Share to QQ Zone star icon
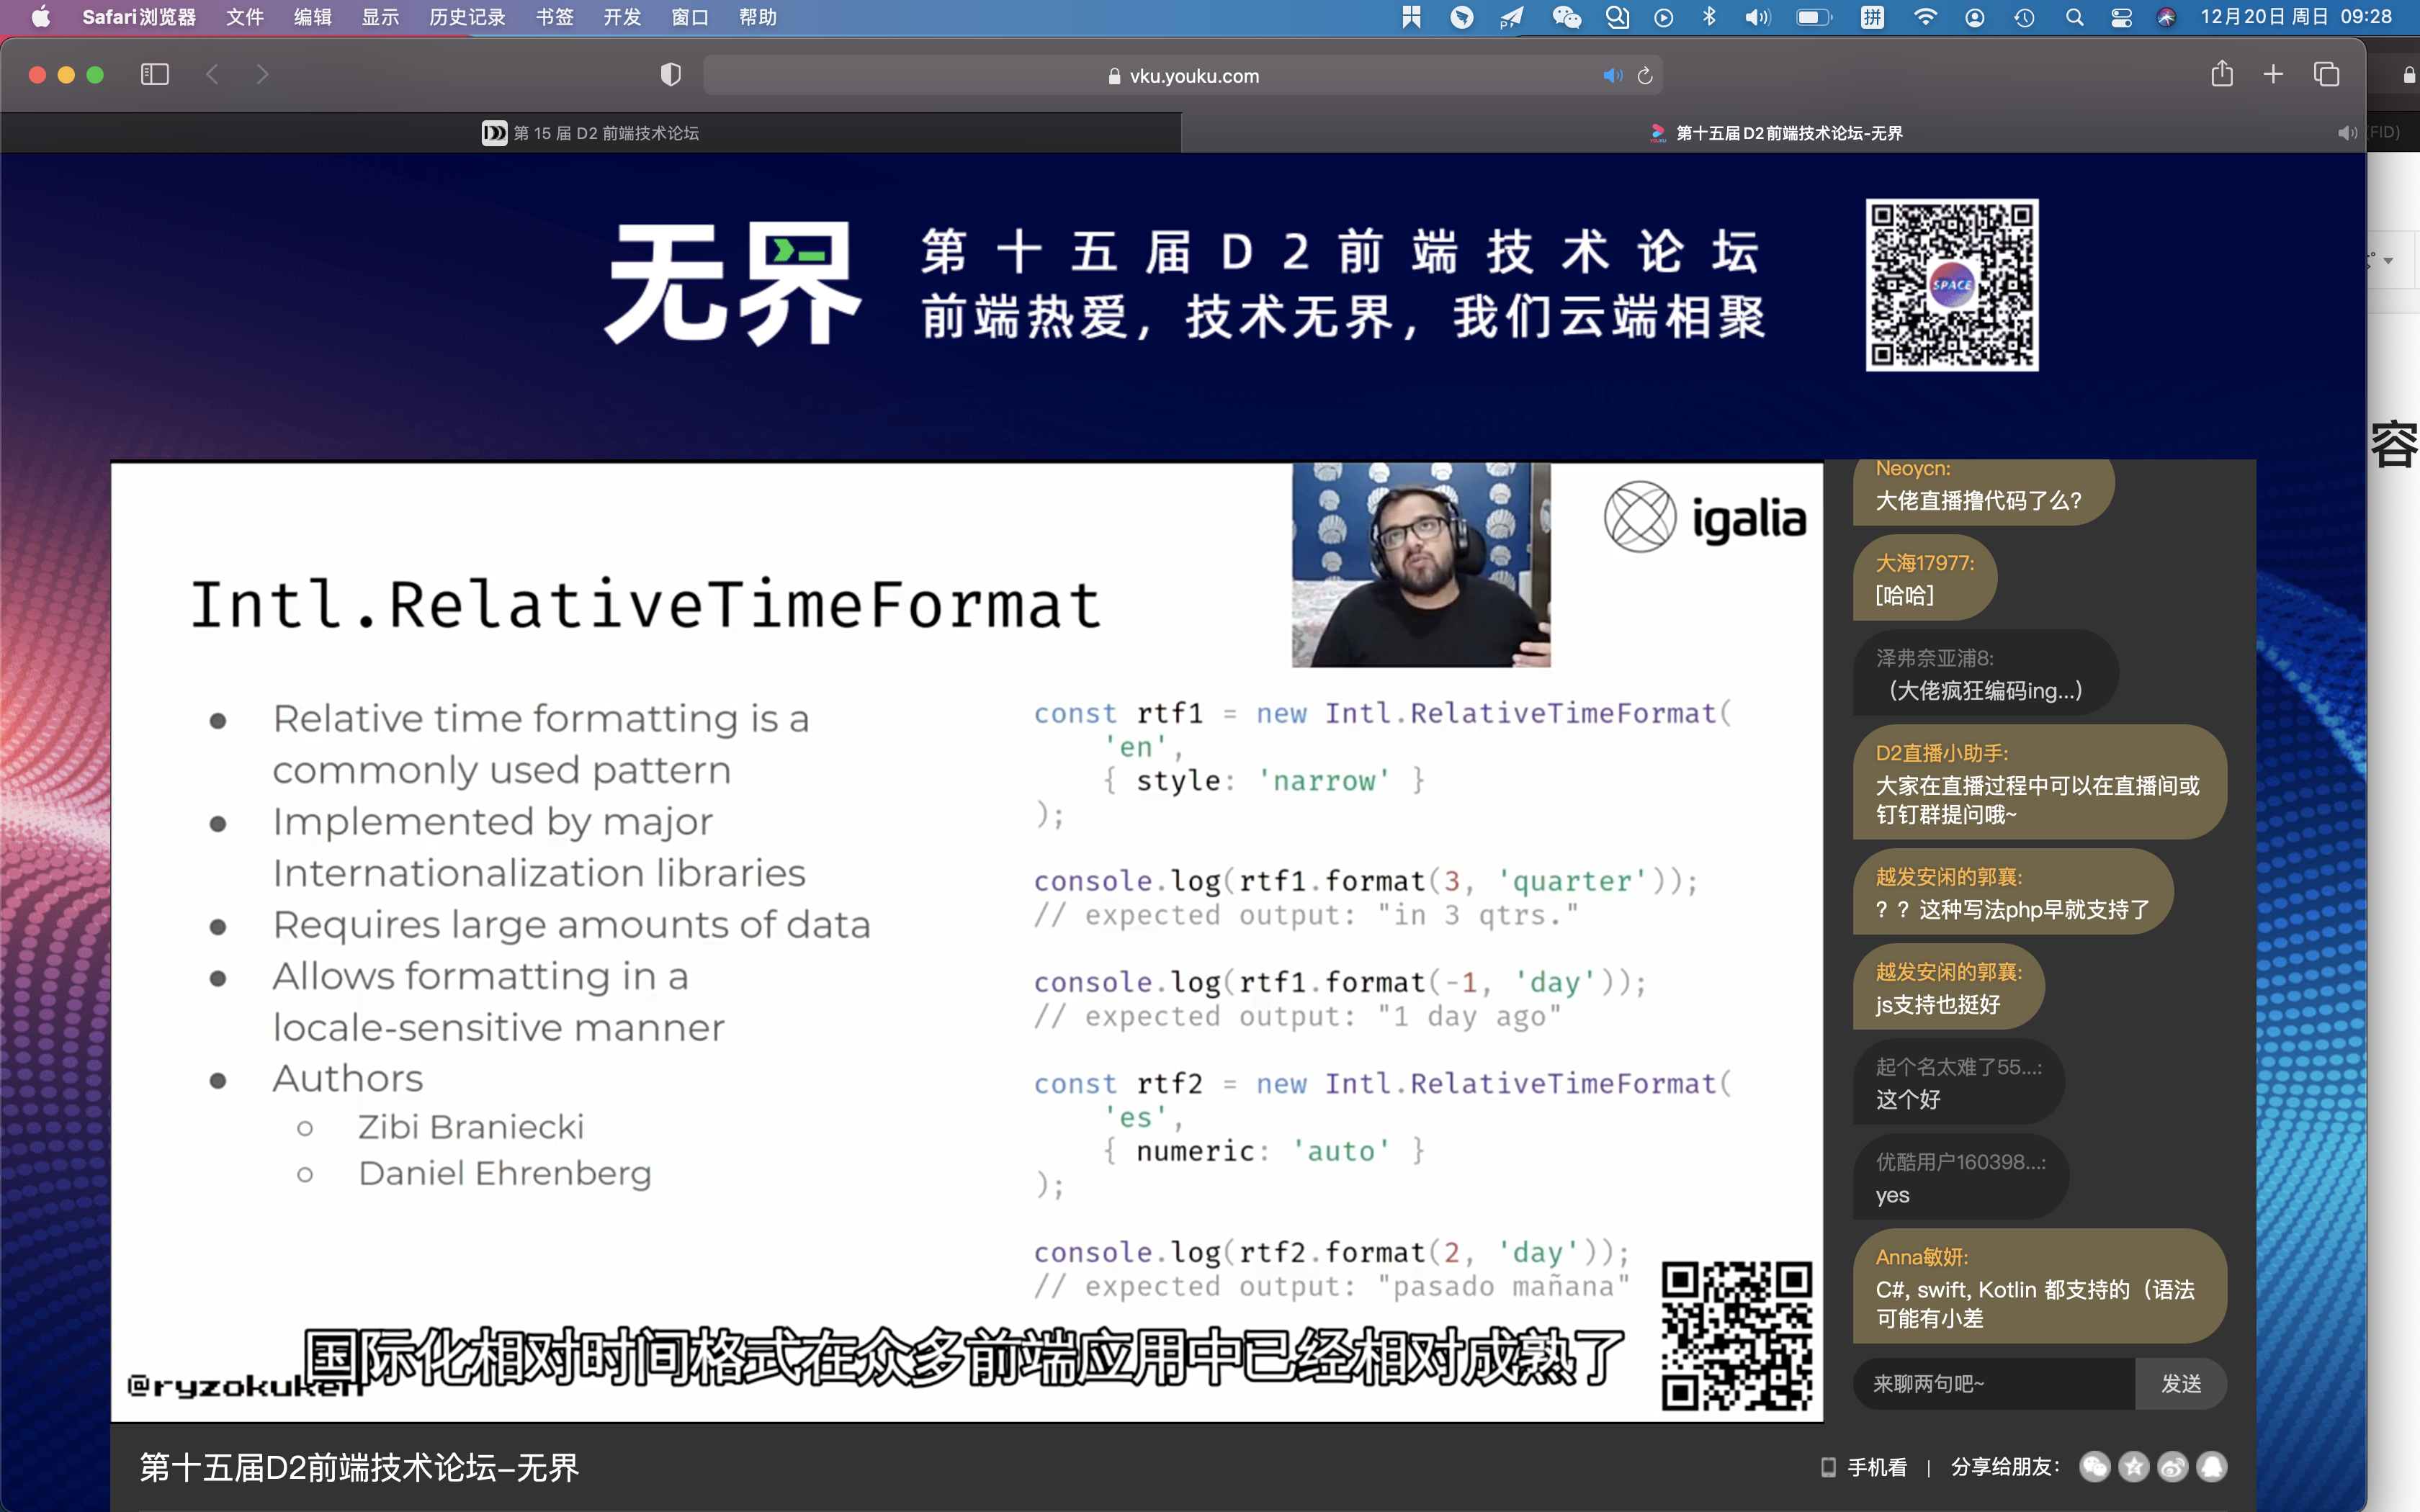Image resolution: width=2420 pixels, height=1512 pixels. pyautogui.click(x=2133, y=1467)
